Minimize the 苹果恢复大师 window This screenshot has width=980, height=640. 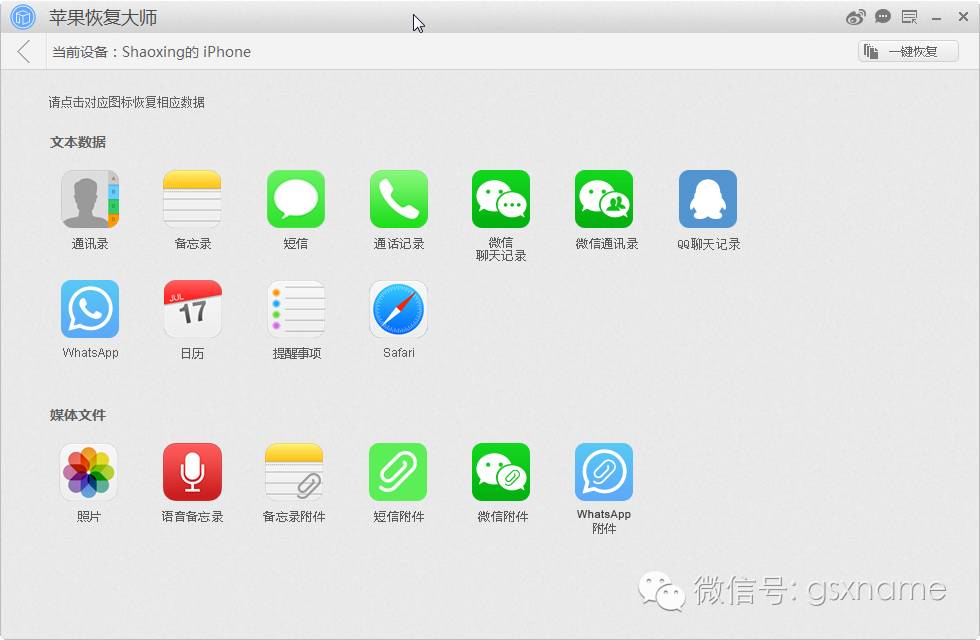tap(936, 19)
